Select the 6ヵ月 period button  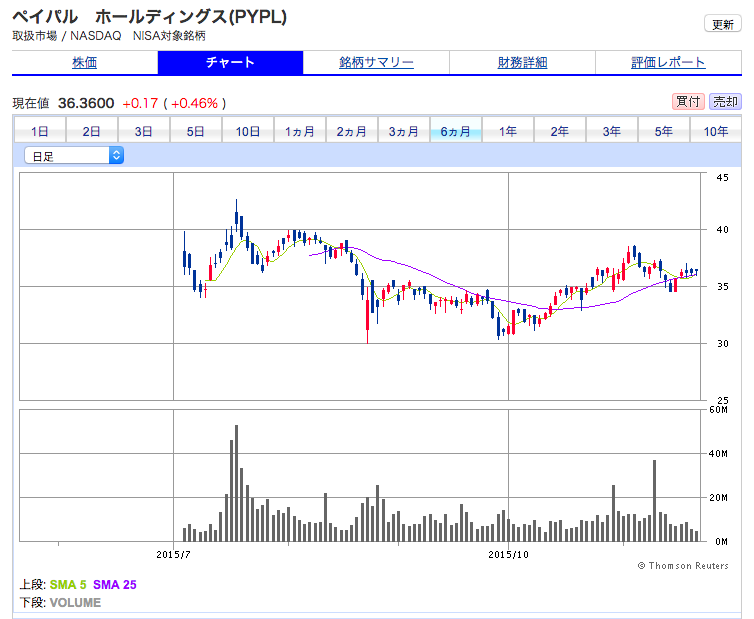point(455,131)
